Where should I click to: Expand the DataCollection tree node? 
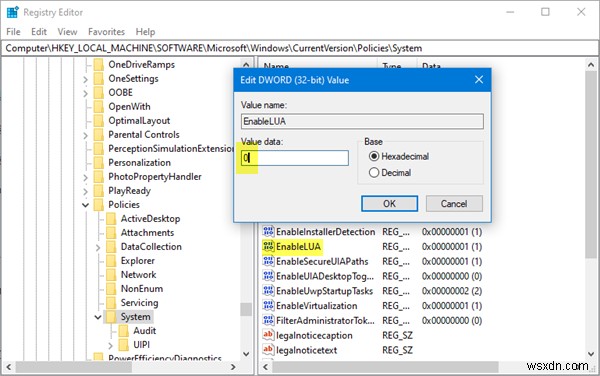point(98,247)
